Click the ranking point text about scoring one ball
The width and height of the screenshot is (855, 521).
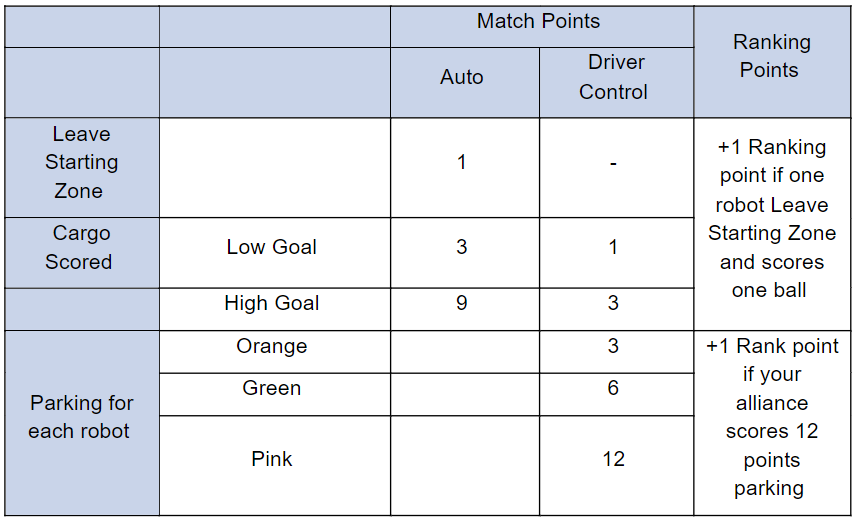click(771, 219)
